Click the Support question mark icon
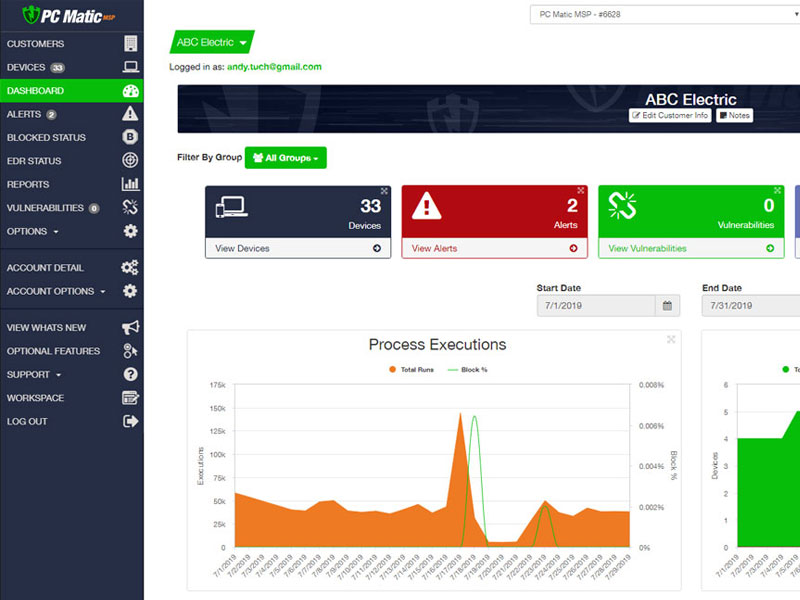The height and width of the screenshot is (600, 800). 130,374
